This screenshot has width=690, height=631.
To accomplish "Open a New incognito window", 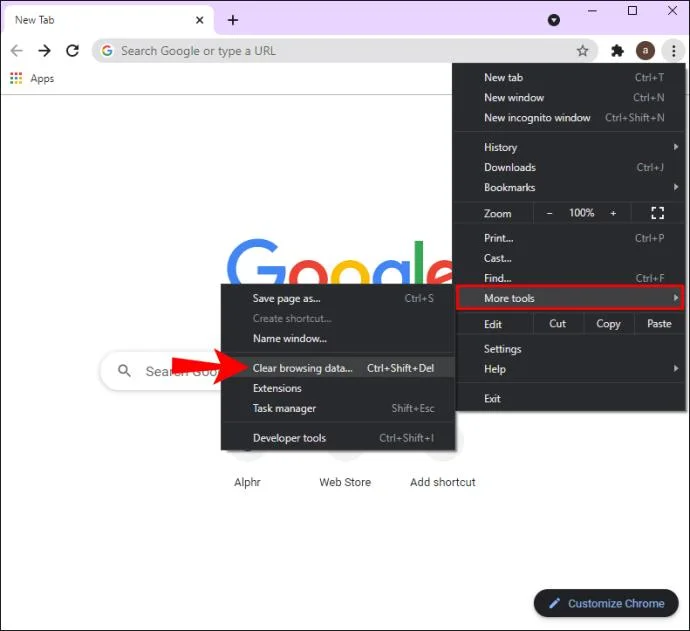I will pyautogui.click(x=569, y=118).
